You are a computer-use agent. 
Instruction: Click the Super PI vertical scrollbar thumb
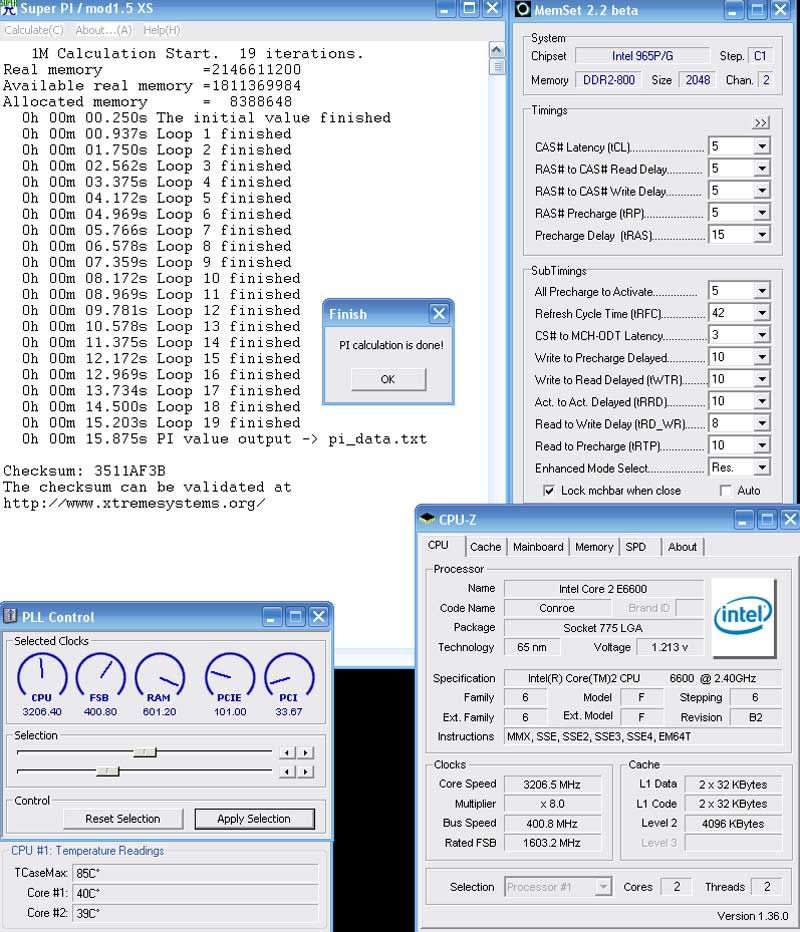497,67
